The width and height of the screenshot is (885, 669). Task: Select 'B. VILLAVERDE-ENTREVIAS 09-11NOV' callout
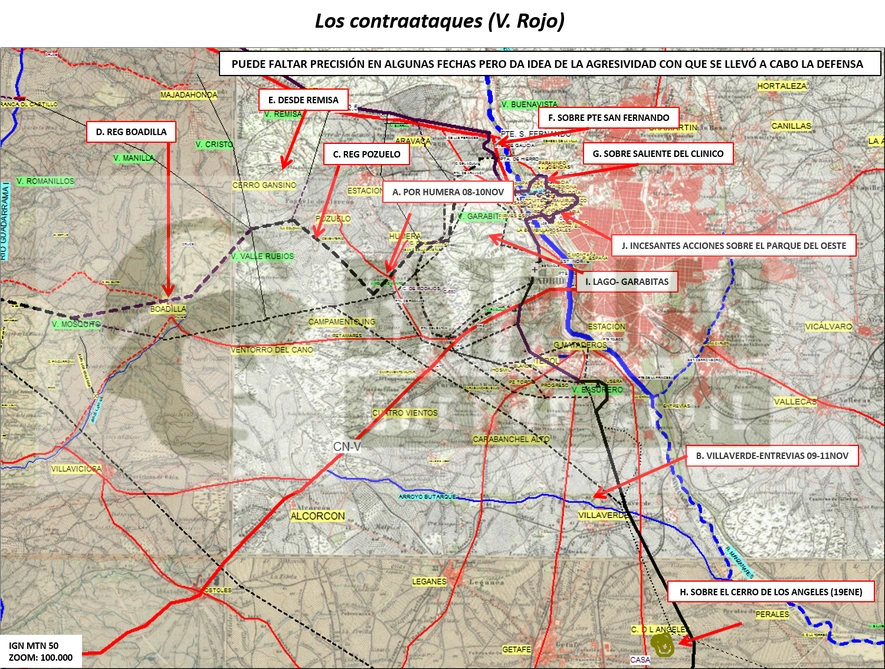[772, 456]
